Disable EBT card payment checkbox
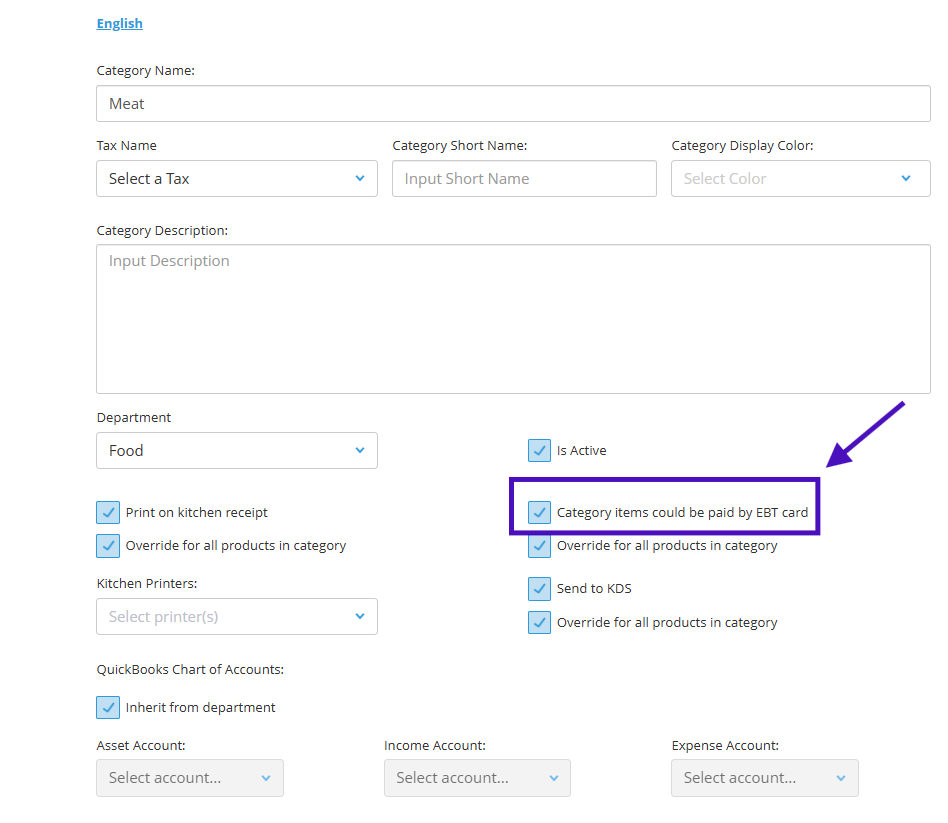 pos(540,513)
